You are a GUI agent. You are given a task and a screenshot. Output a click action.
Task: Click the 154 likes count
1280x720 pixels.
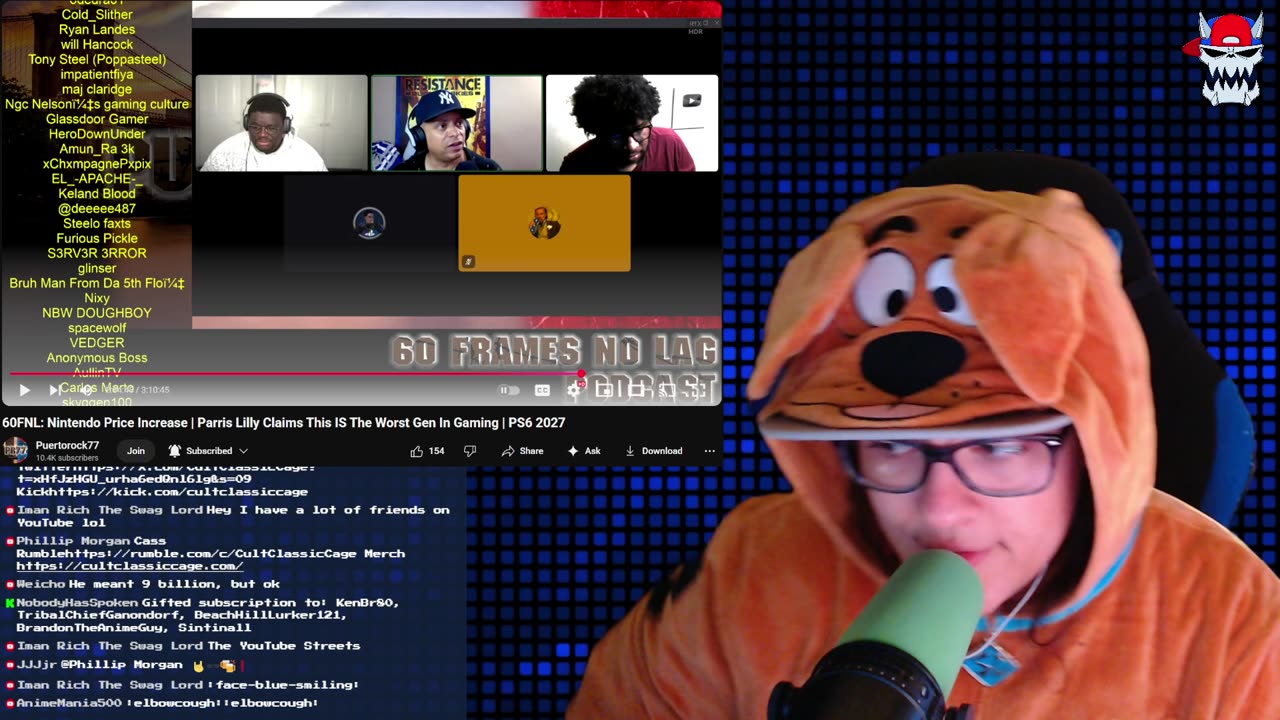436,451
